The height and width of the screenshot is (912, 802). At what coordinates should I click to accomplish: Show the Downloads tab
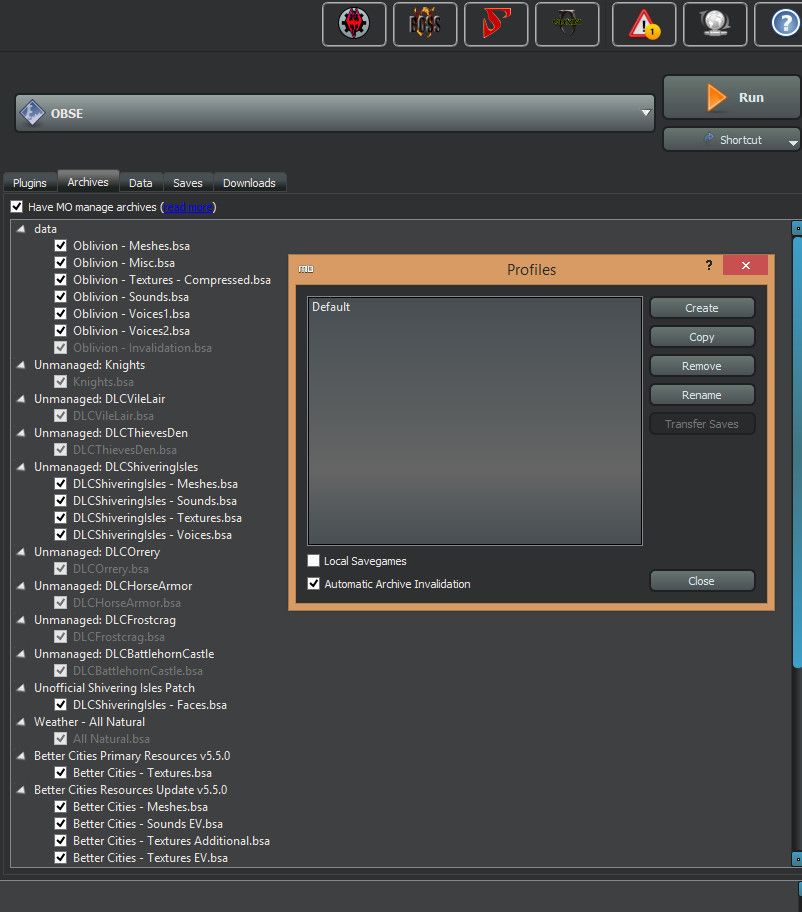coord(249,183)
